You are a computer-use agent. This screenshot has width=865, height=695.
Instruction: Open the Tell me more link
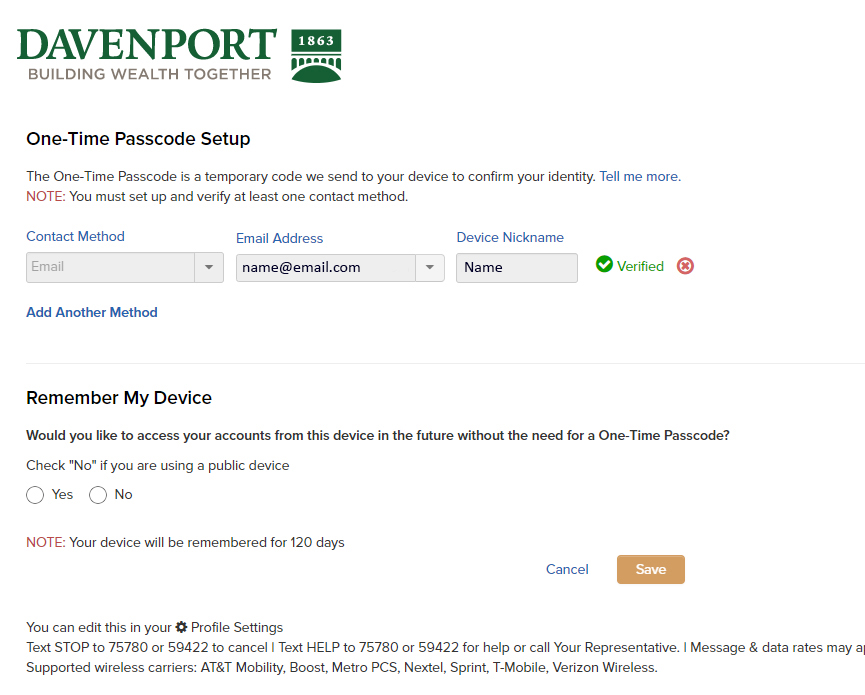(639, 176)
